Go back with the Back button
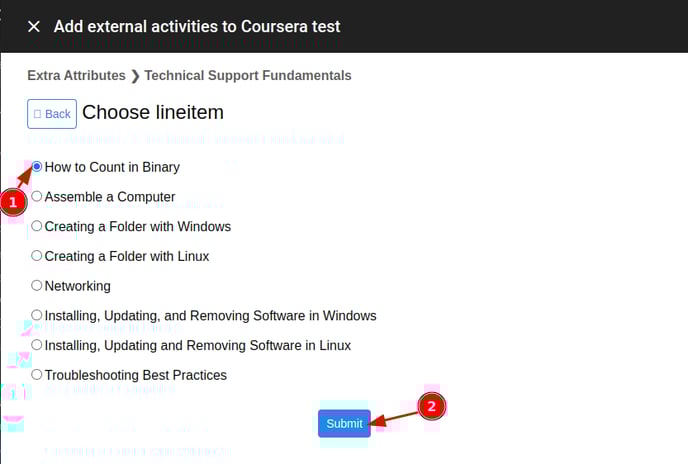This screenshot has width=688, height=464. click(x=52, y=114)
